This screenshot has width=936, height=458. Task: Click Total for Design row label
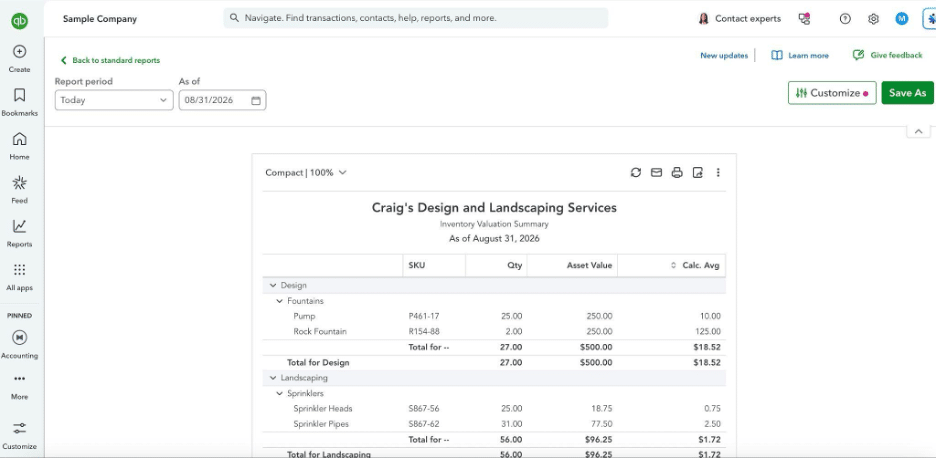318,362
